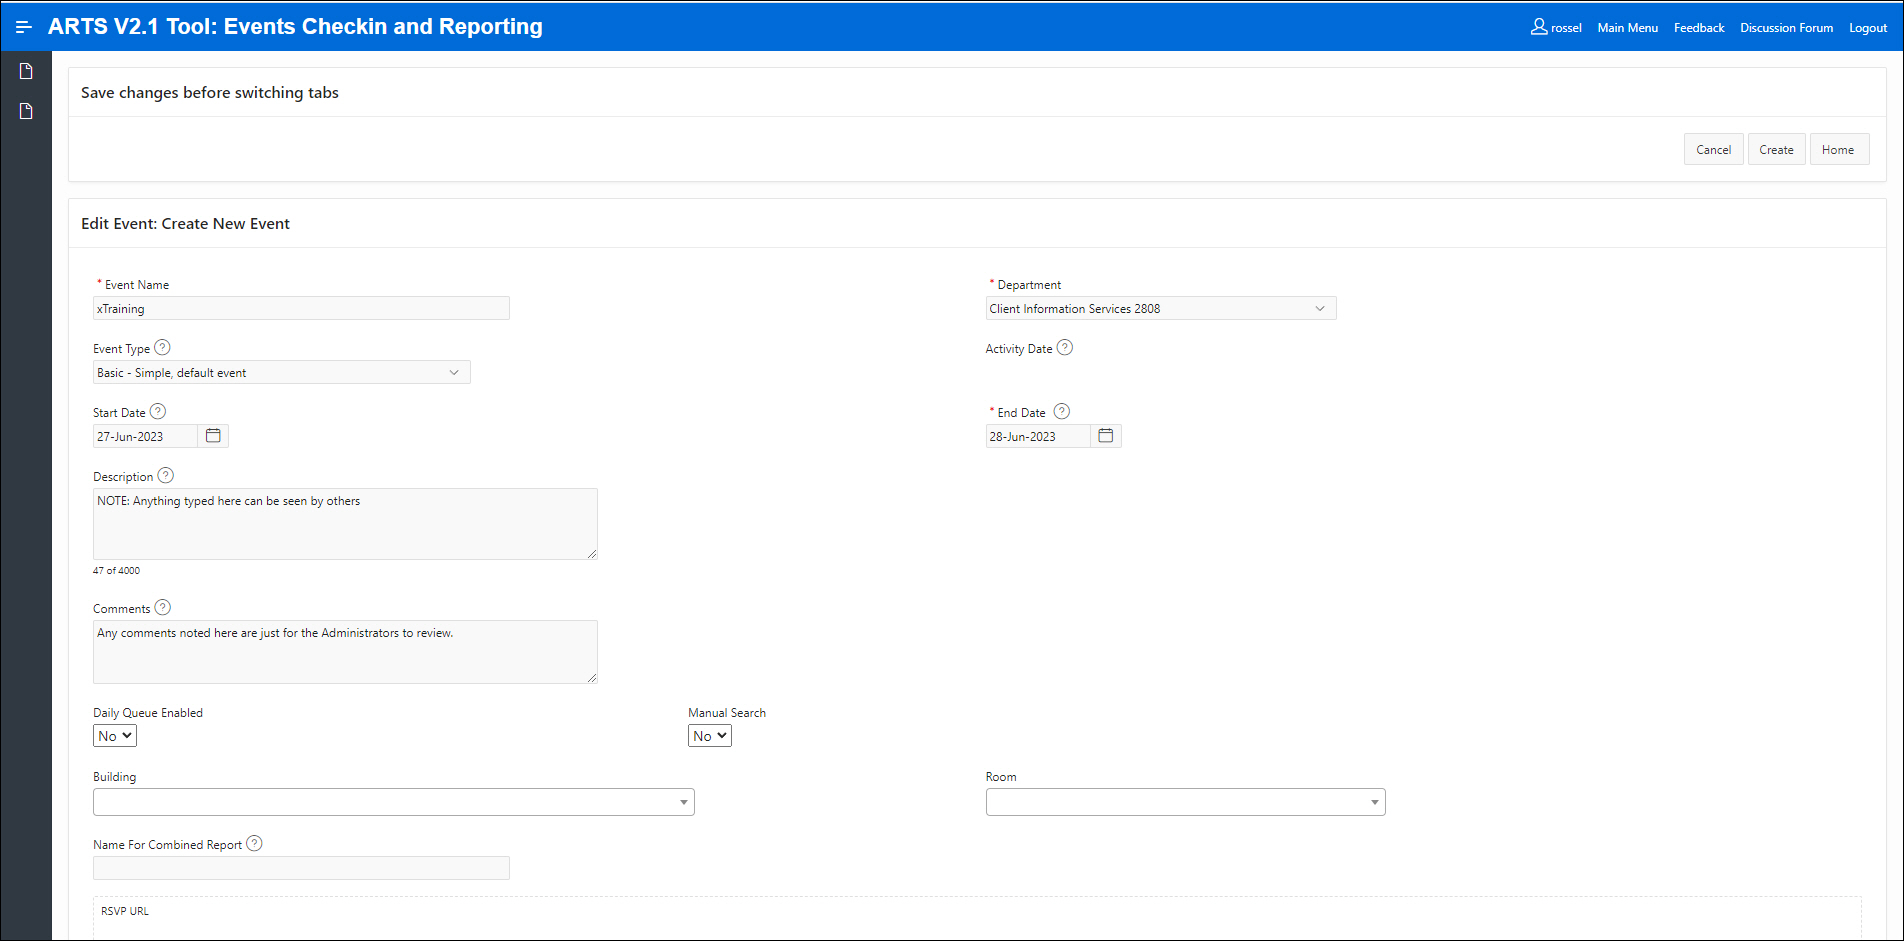The width and height of the screenshot is (1904, 941).
Task: Click inside the Description text area
Action: tap(345, 524)
